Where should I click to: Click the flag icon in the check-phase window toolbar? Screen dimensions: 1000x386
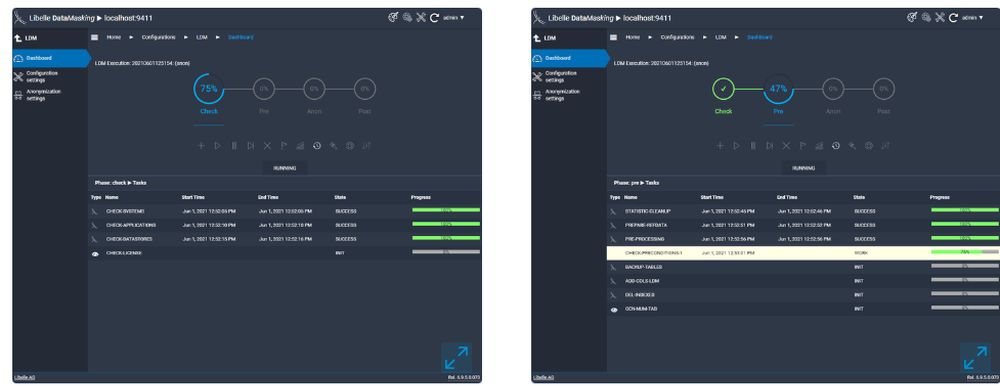(284, 145)
